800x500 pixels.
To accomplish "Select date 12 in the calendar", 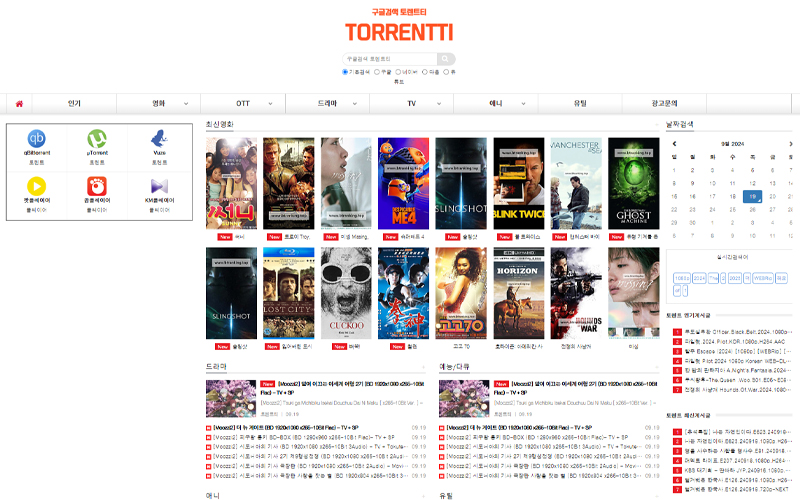I will click(752, 183).
